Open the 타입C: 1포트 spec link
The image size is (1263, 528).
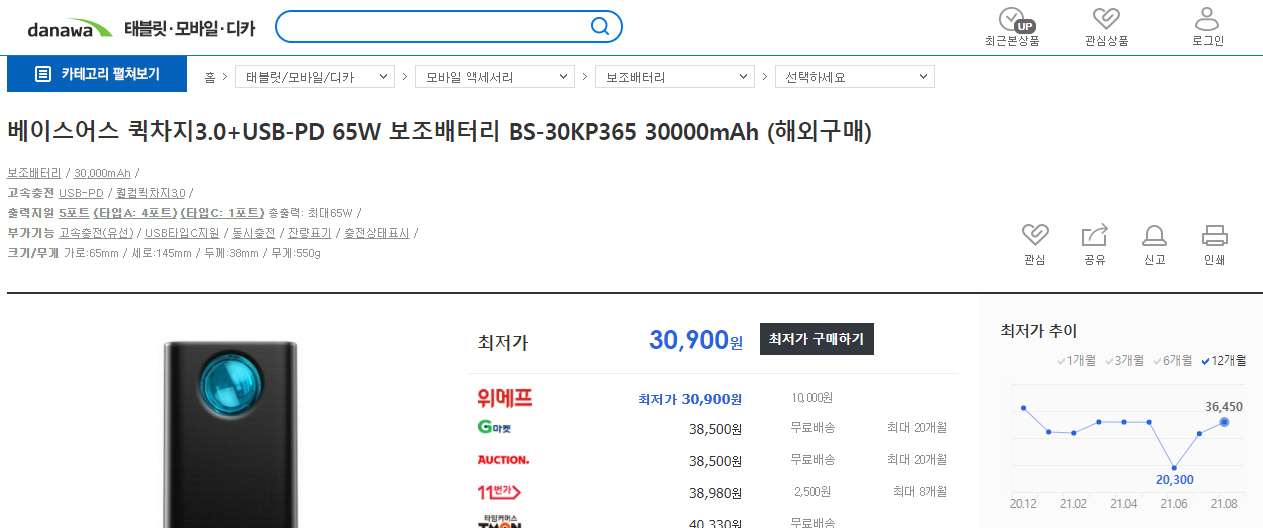(223, 213)
